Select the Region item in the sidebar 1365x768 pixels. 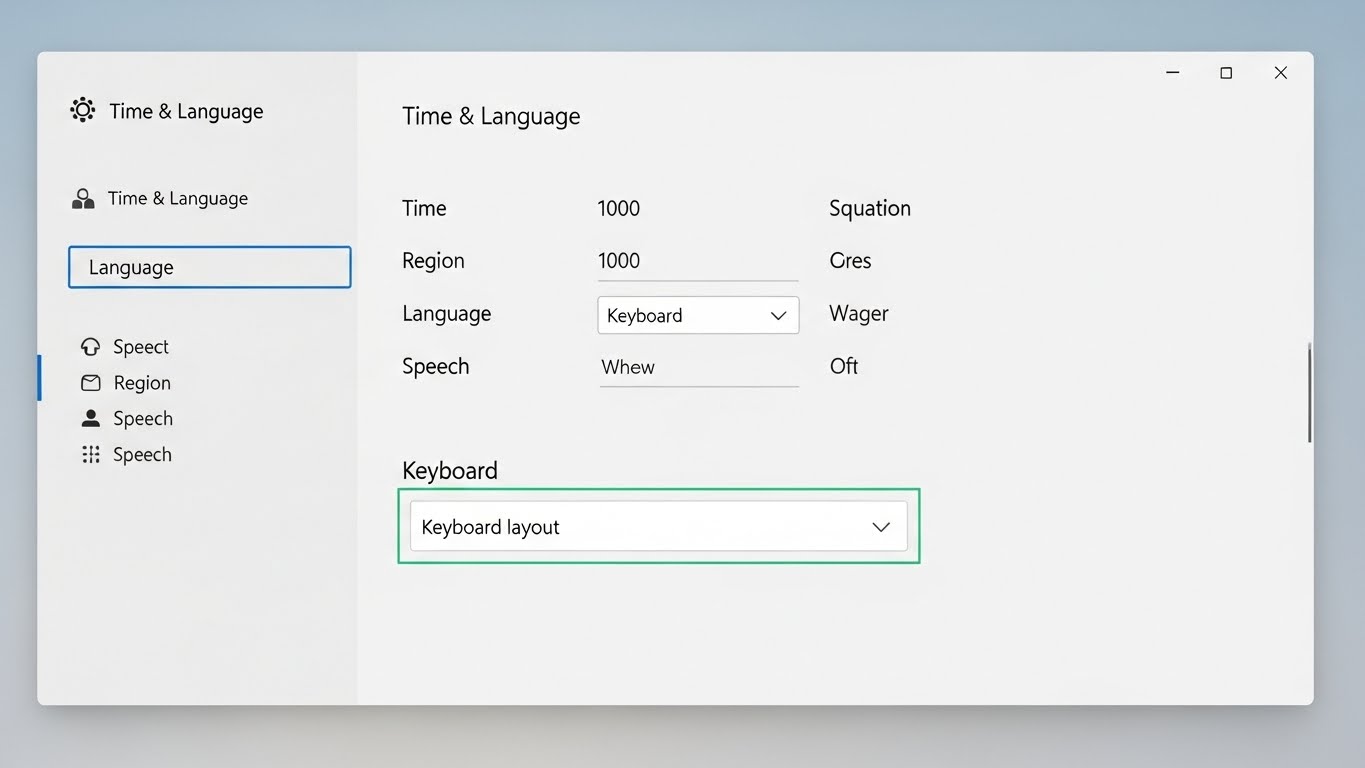pyautogui.click(x=142, y=383)
